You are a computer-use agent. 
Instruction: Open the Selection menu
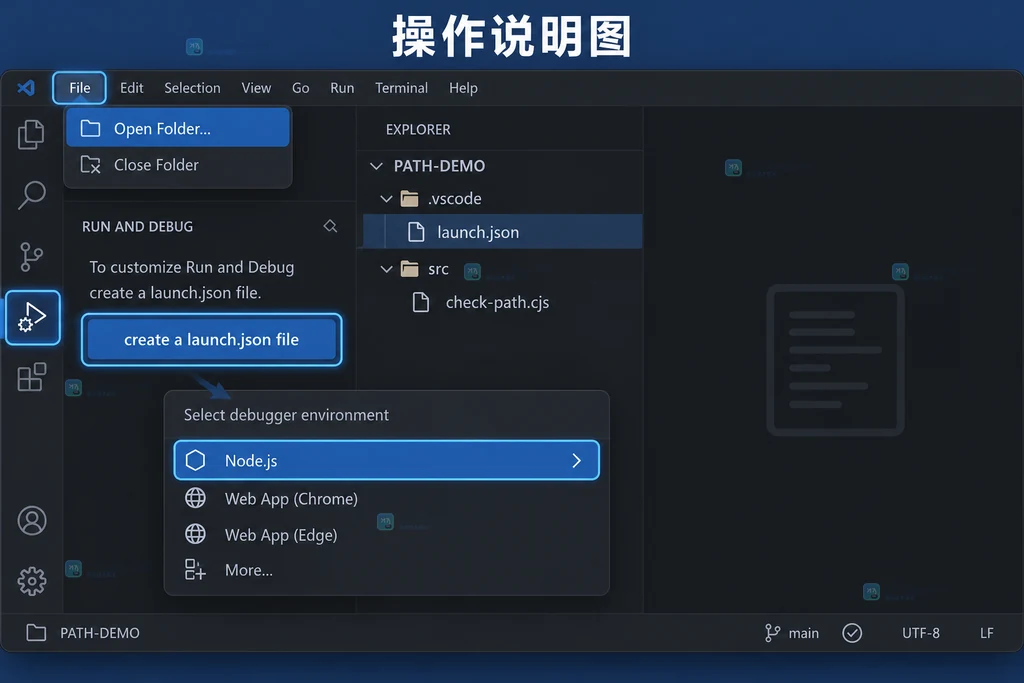[x=192, y=87]
